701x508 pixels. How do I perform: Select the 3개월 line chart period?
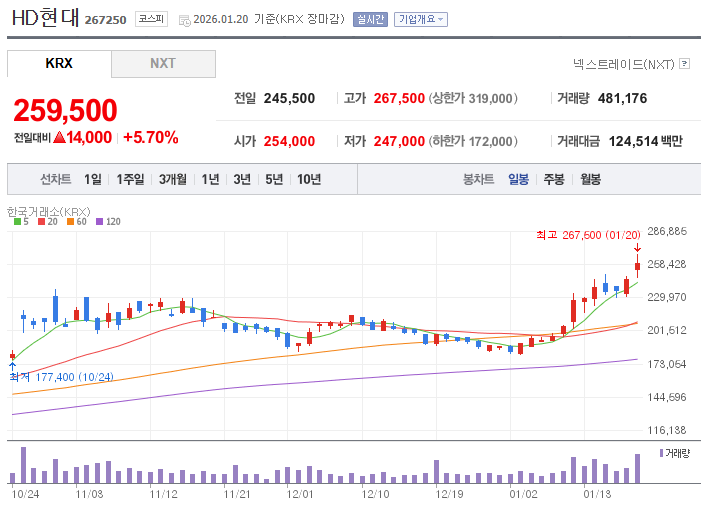173,179
